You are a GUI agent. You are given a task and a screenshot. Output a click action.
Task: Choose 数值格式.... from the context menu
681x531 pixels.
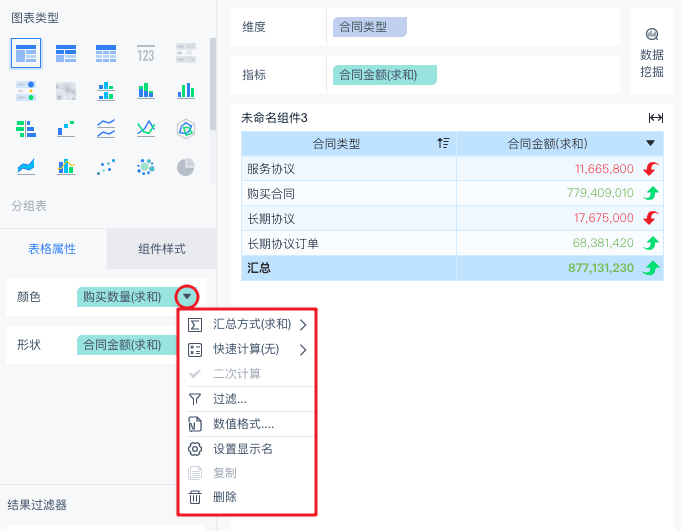pos(248,424)
